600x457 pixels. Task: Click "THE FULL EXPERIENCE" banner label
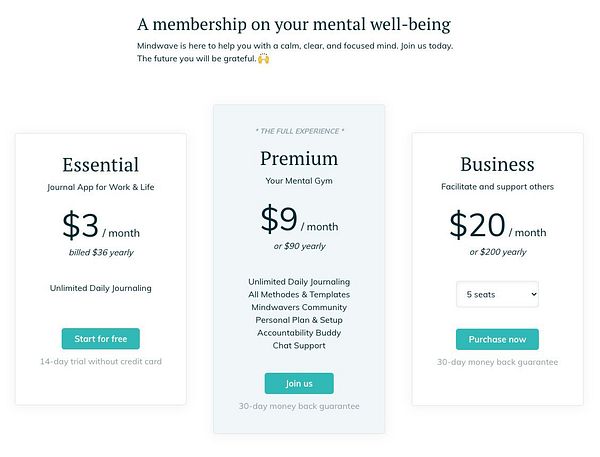(299, 131)
